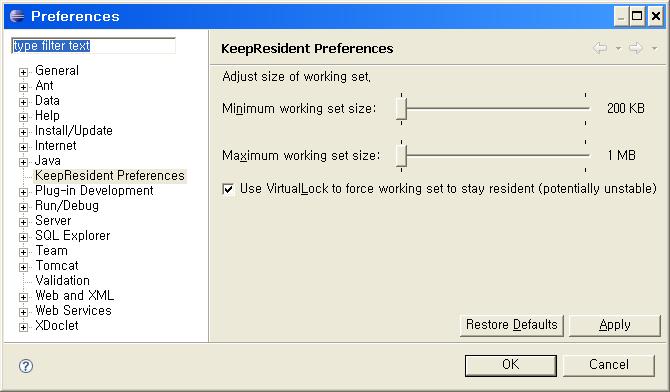The width and height of the screenshot is (670, 392).
Task: Click the forward navigation arrow icon
Action: [x=636, y=48]
